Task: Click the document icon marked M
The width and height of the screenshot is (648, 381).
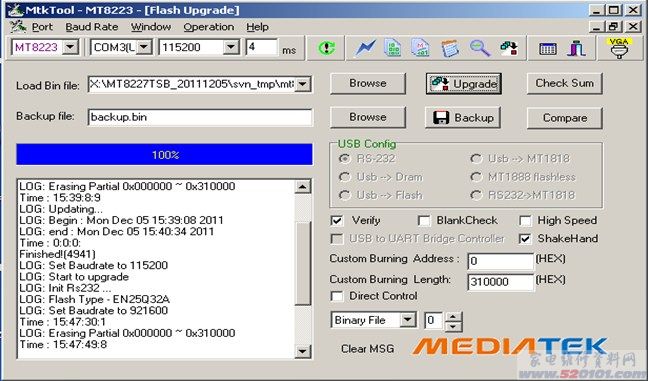Action: (x=421, y=48)
